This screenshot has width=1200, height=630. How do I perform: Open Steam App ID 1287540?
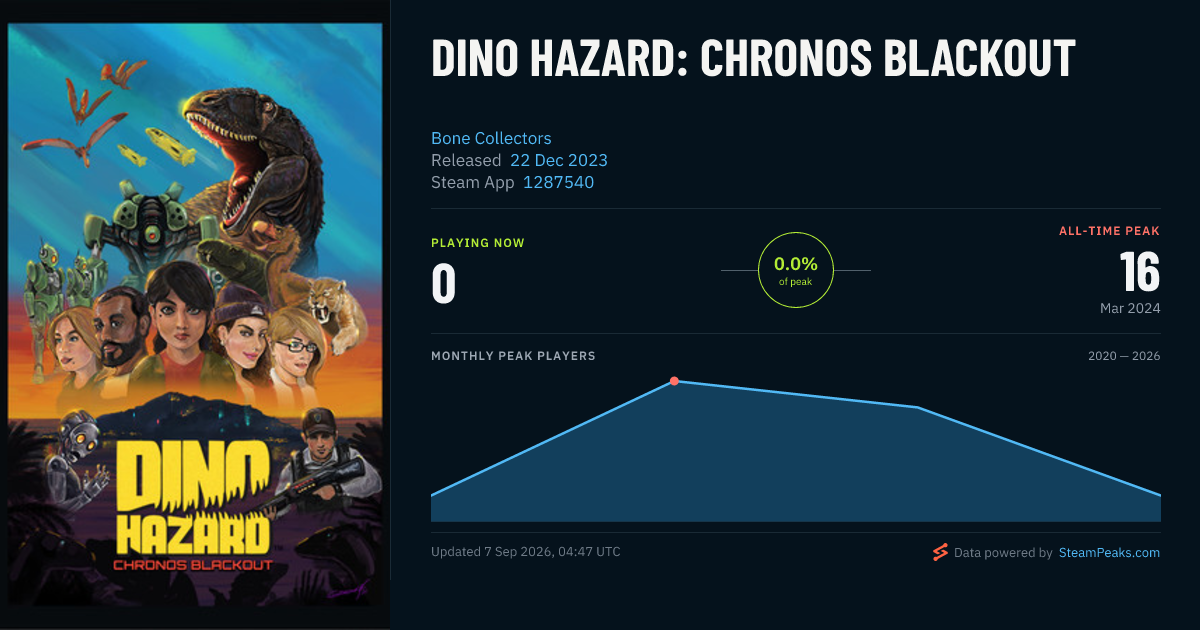(559, 182)
